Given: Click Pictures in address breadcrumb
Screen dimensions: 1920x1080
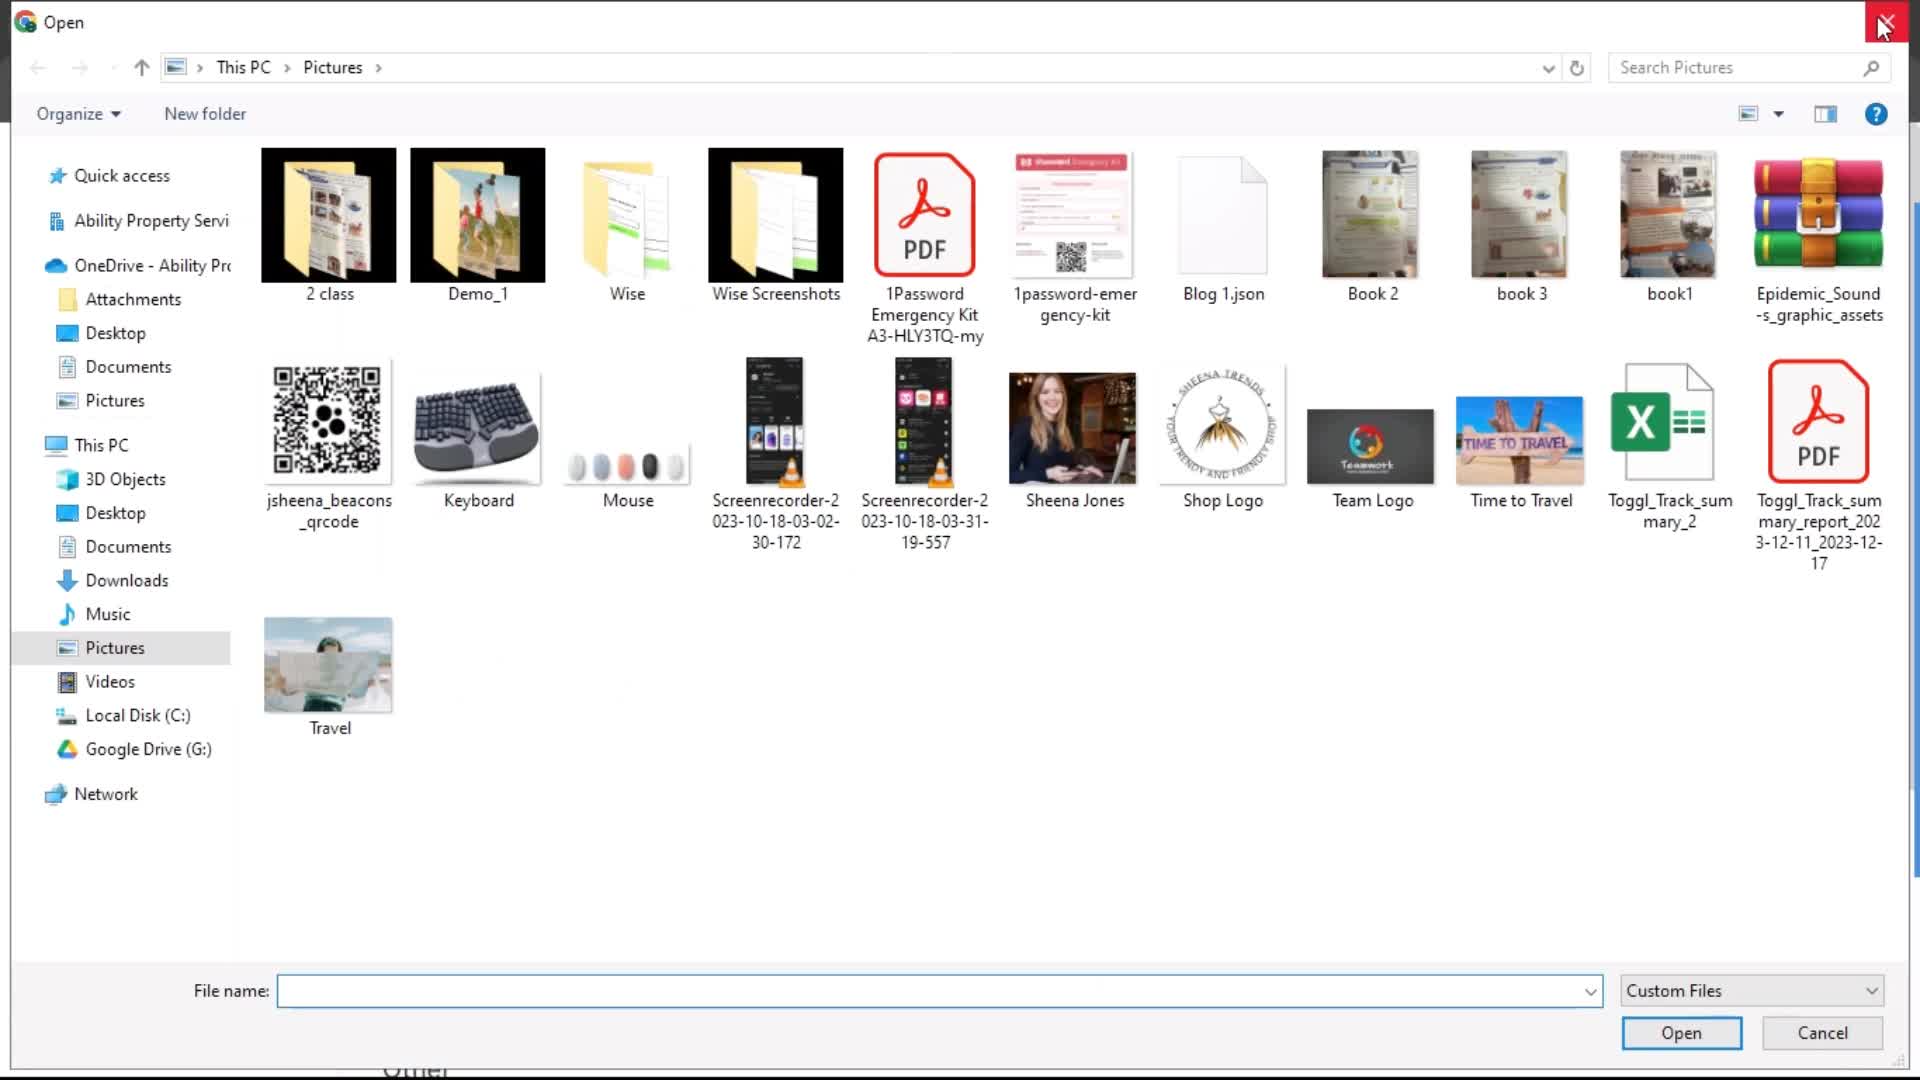Looking at the screenshot, I should (x=333, y=67).
